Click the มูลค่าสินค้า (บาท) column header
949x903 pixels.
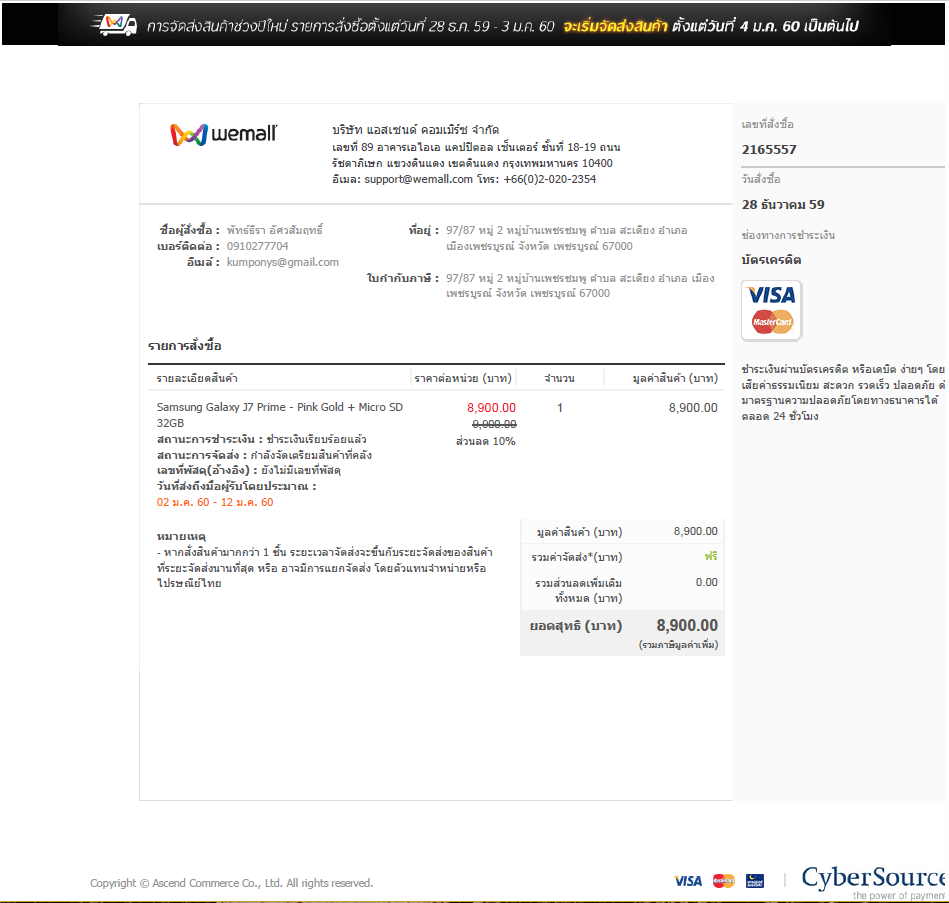click(x=675, y=378)
